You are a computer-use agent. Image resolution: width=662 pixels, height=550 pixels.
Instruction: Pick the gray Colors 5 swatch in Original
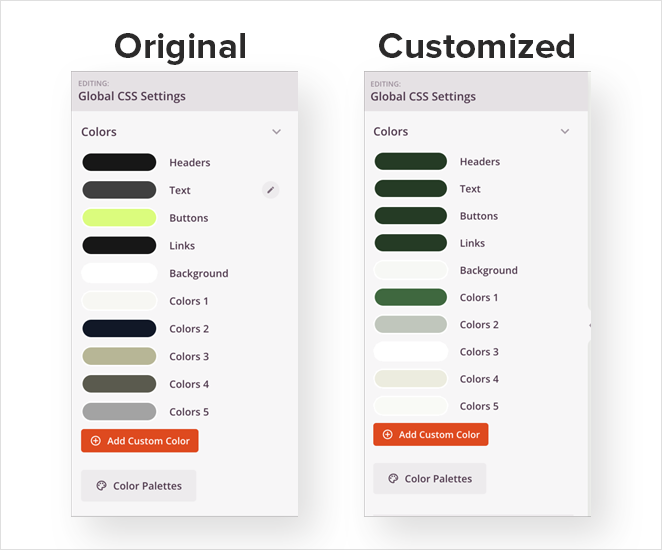click(119, 412)
